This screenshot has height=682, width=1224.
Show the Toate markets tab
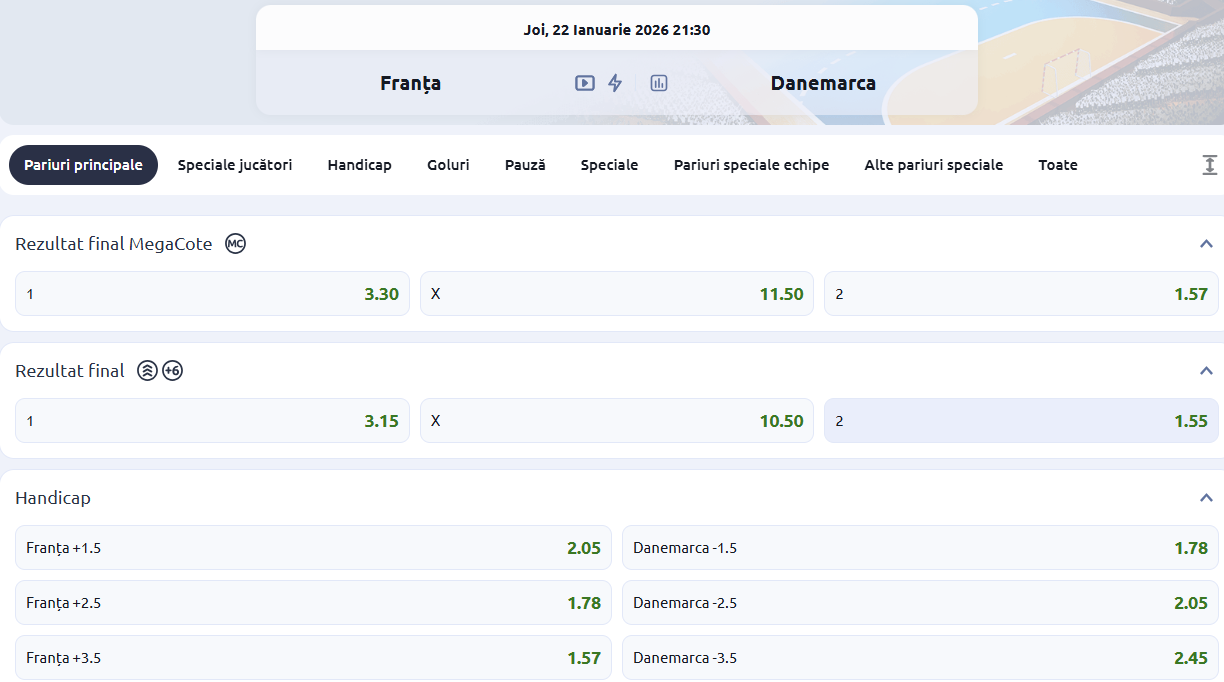[1057, 165]
